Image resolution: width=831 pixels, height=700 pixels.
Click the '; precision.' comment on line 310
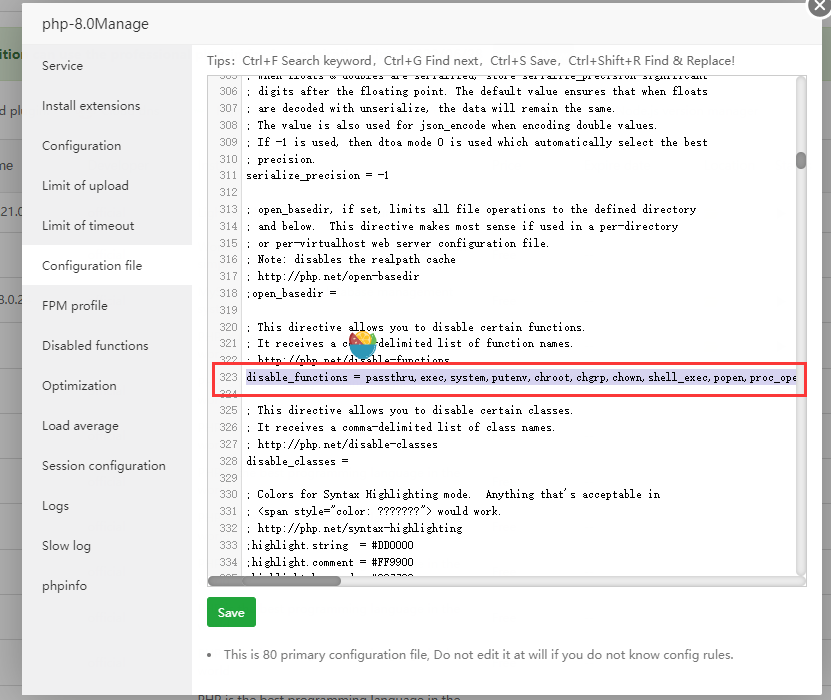(280, 159)
